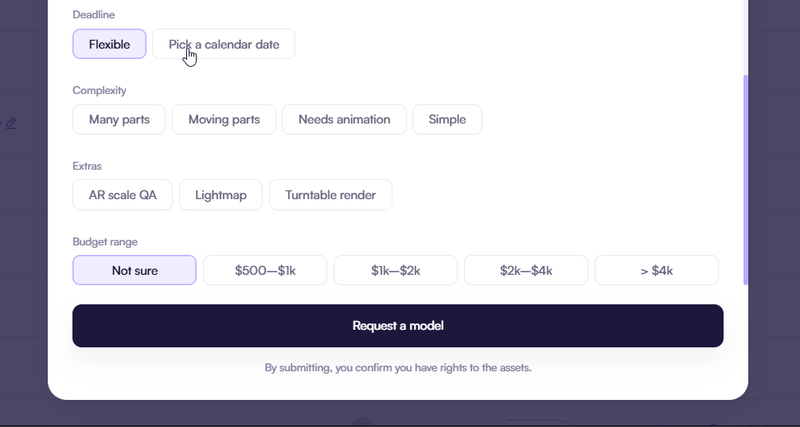
Task: Toggle the Lightmap extra
Action: (x=220, y=195)
